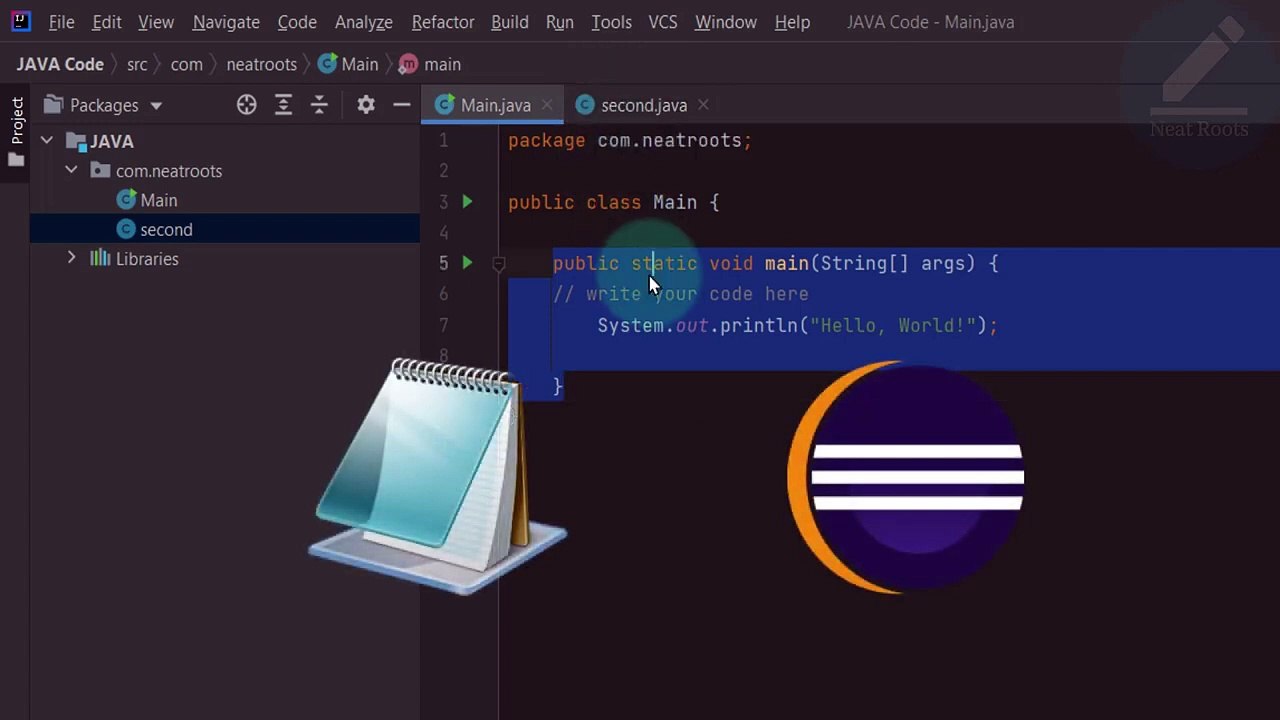
Task: Click package keyword on line 1
Action: [x=546, y=141]
